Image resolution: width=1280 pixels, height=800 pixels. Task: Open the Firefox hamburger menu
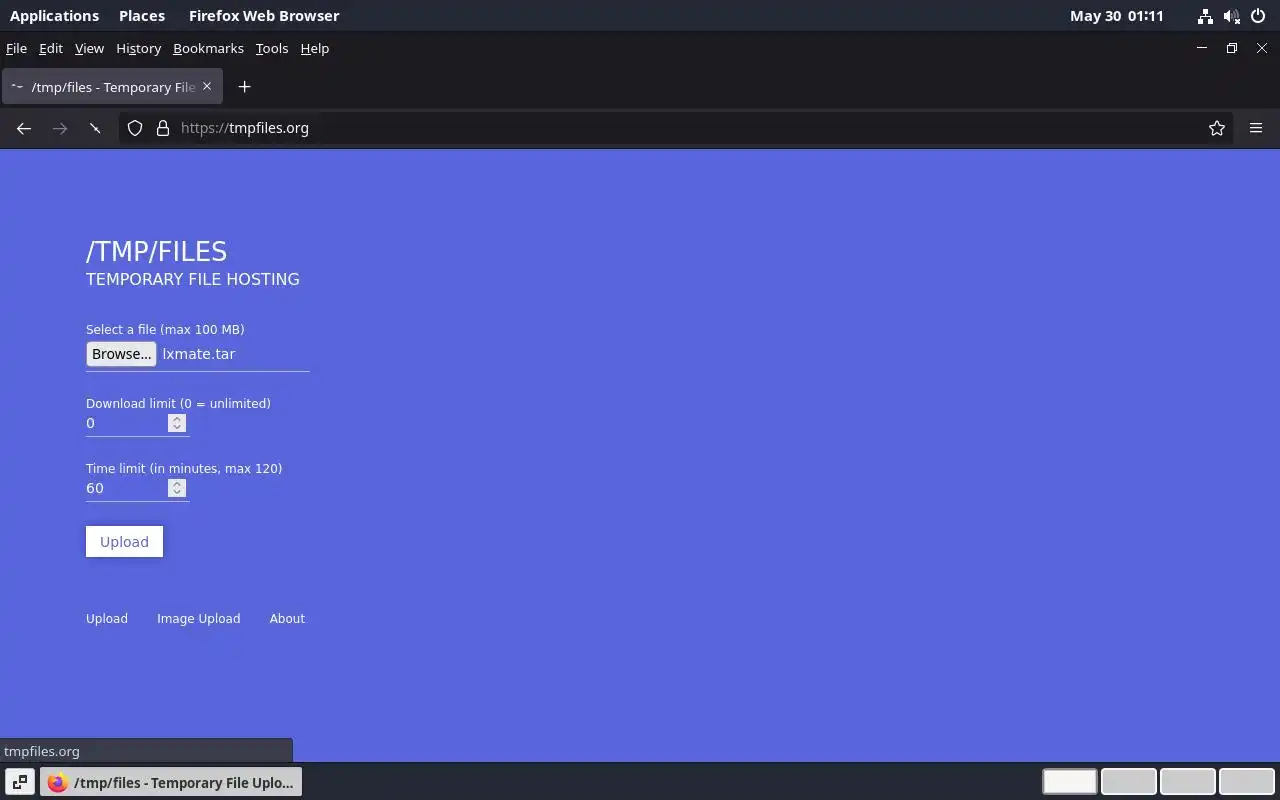tap(1256, 128)
